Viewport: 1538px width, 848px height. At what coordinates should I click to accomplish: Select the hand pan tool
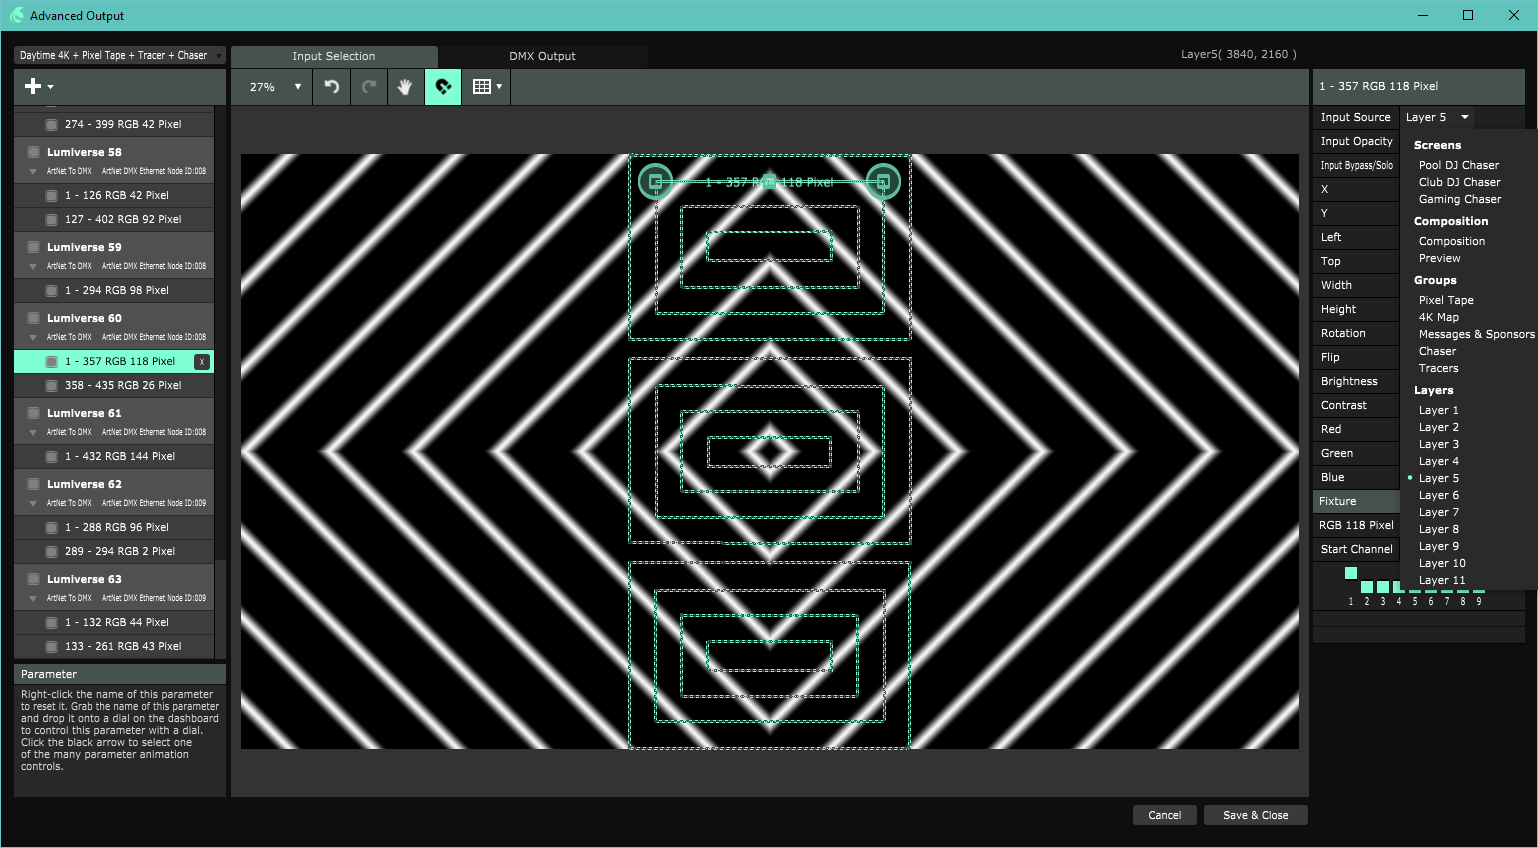click(405, 87)
